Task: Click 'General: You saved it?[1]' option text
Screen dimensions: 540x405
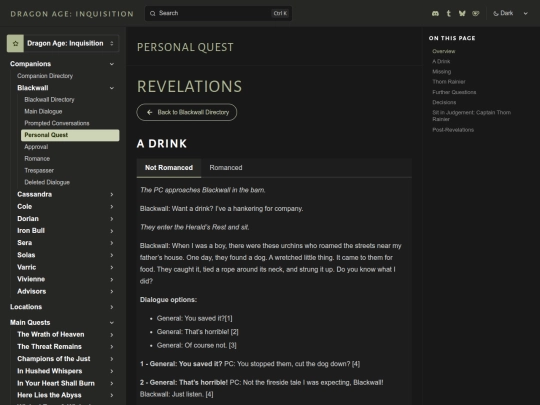Action: [194, 319]
